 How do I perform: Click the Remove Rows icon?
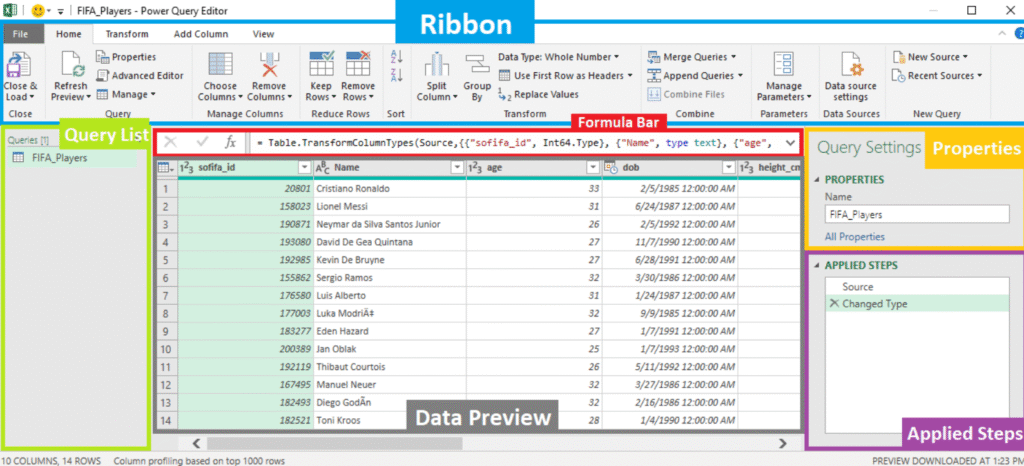(x=358, y=65)
